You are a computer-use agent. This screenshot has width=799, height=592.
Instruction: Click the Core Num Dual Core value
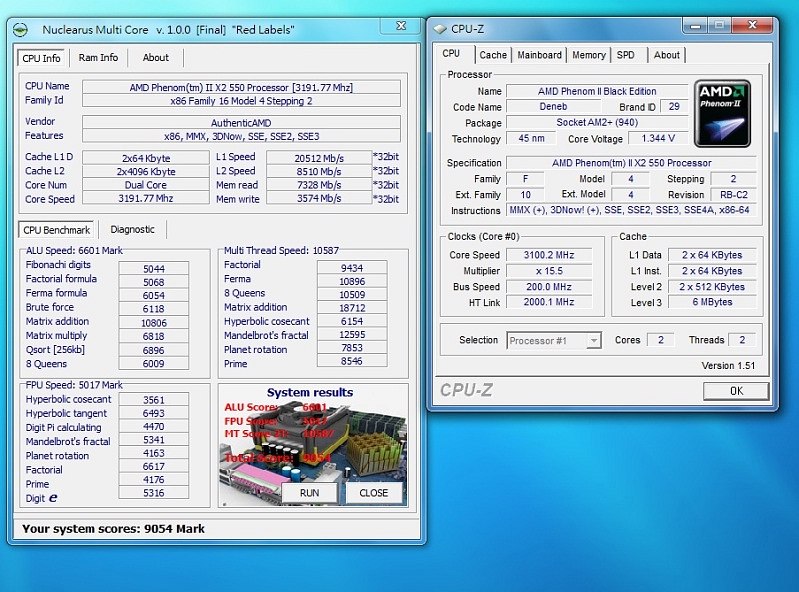[x=146, y=185]
